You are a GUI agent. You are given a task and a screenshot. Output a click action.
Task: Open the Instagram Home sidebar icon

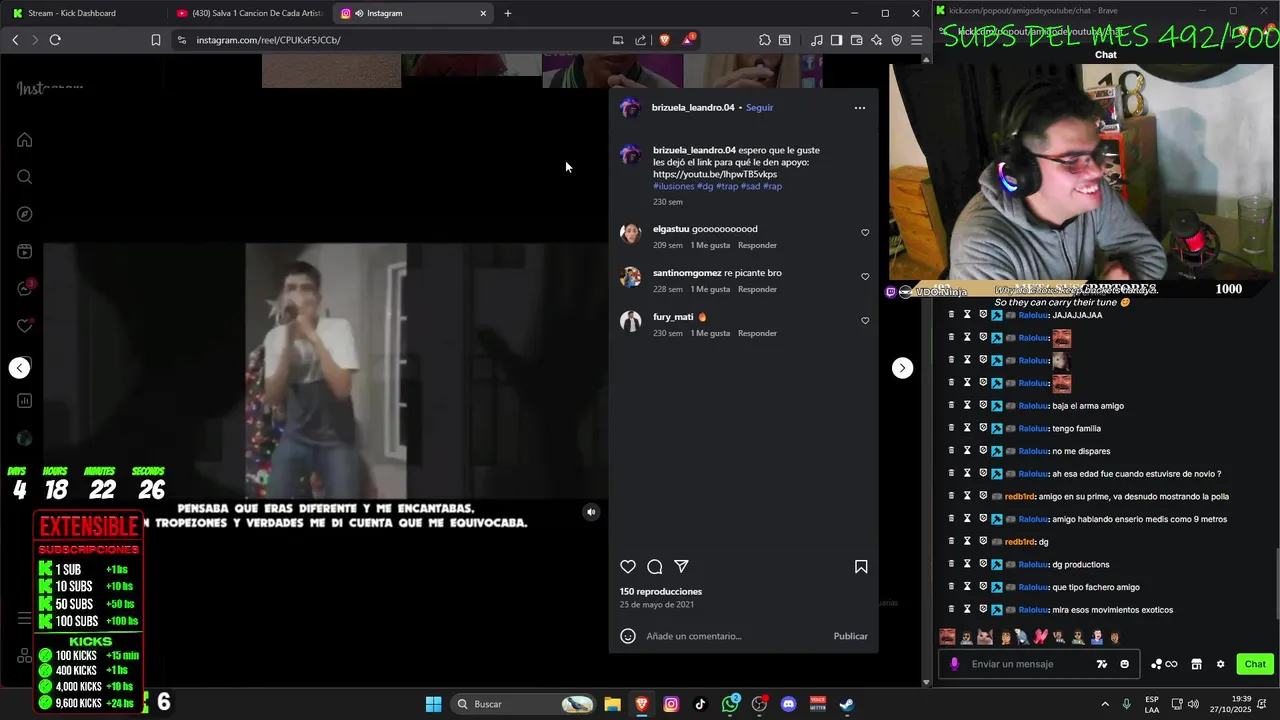coord(25,140)
